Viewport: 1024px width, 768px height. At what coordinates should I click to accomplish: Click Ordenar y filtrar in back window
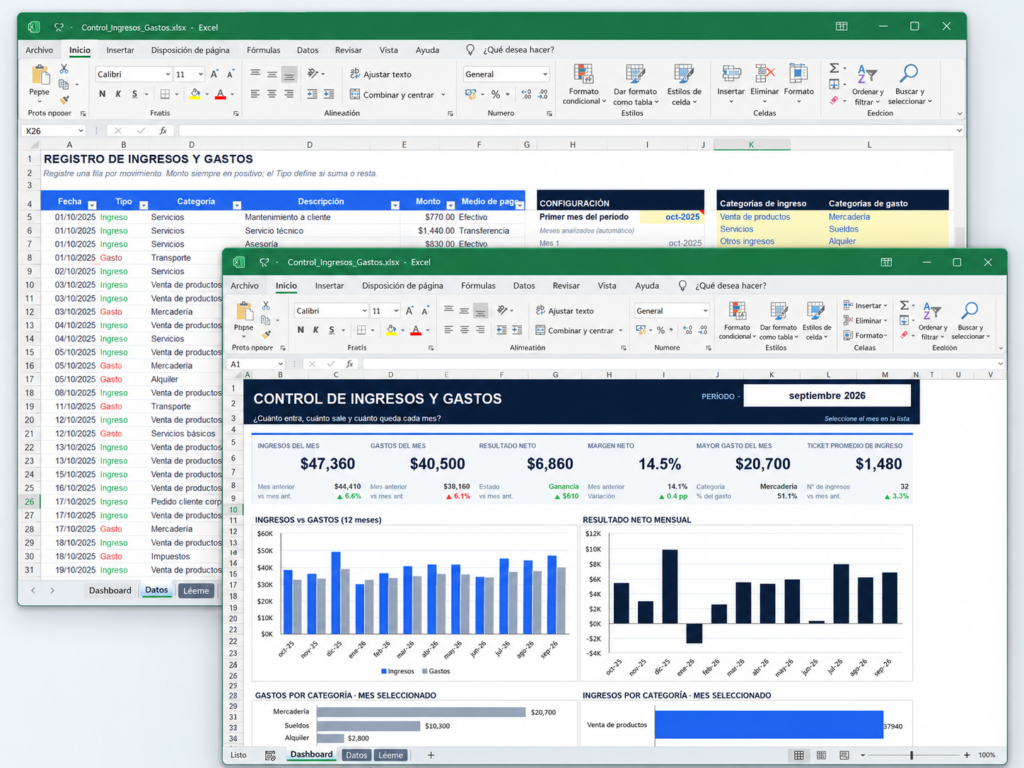click(x=868, y=85)
